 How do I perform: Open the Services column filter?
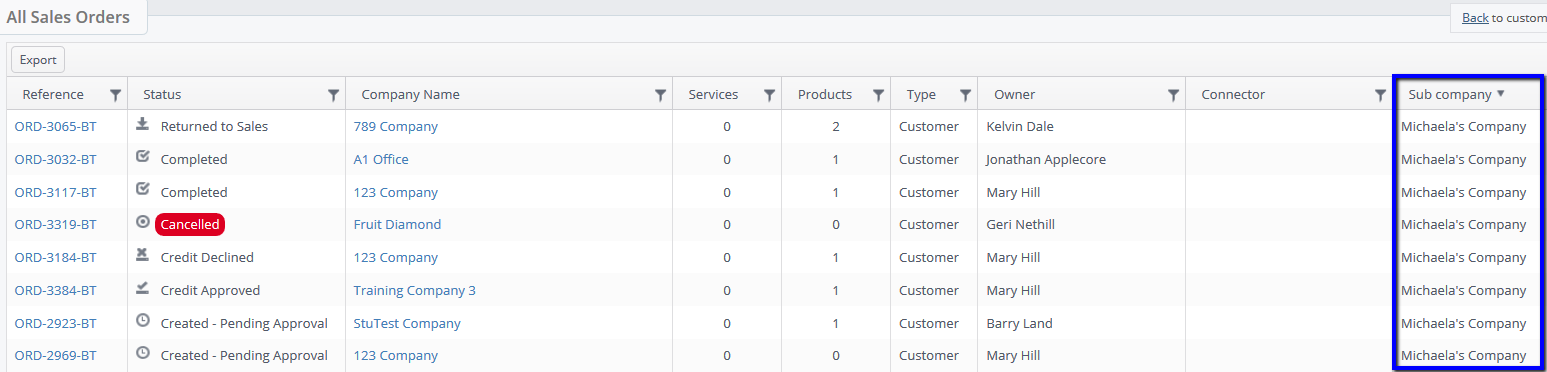click(770, 95)
